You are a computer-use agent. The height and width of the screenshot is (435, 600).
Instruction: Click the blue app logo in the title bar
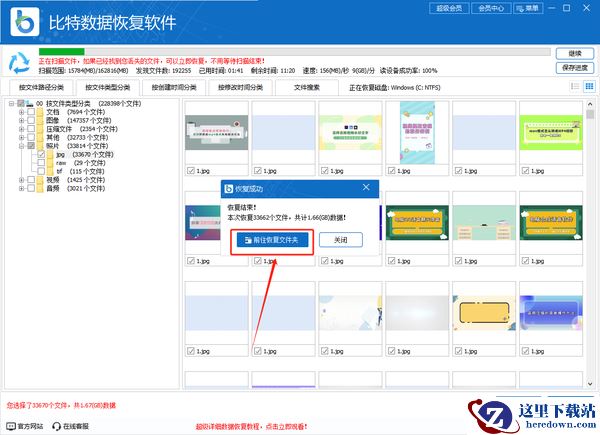25,22
